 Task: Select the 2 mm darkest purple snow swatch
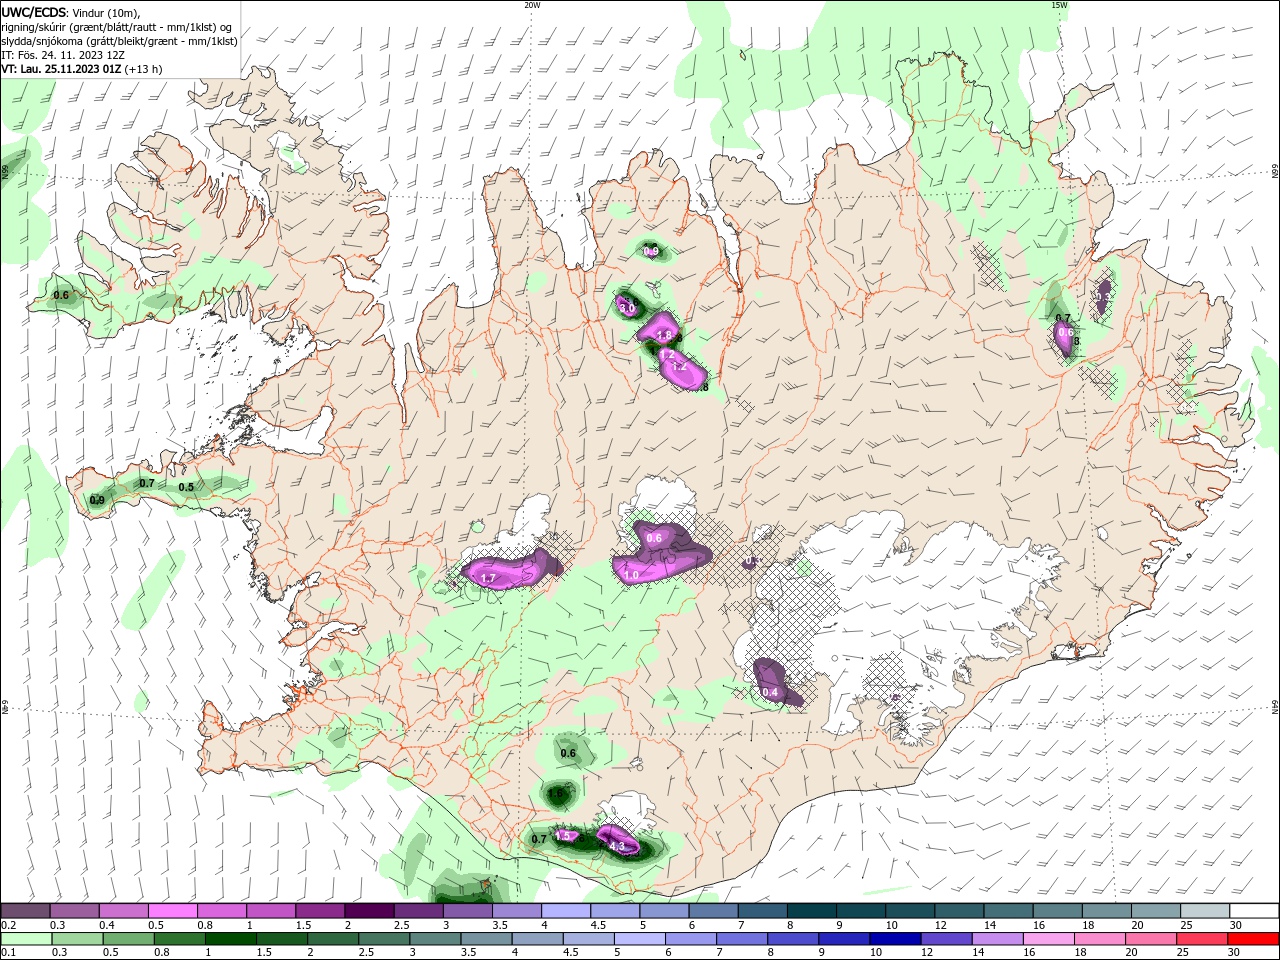point(368,911)
